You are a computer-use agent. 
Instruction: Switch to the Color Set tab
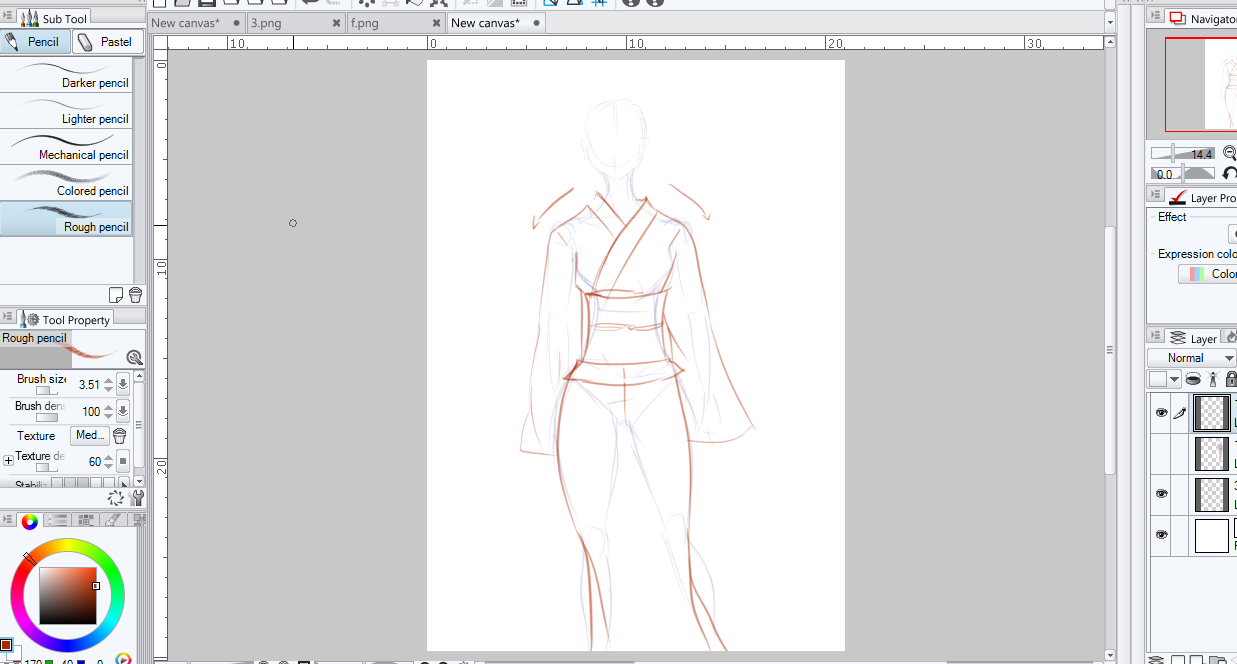[87, 520]
